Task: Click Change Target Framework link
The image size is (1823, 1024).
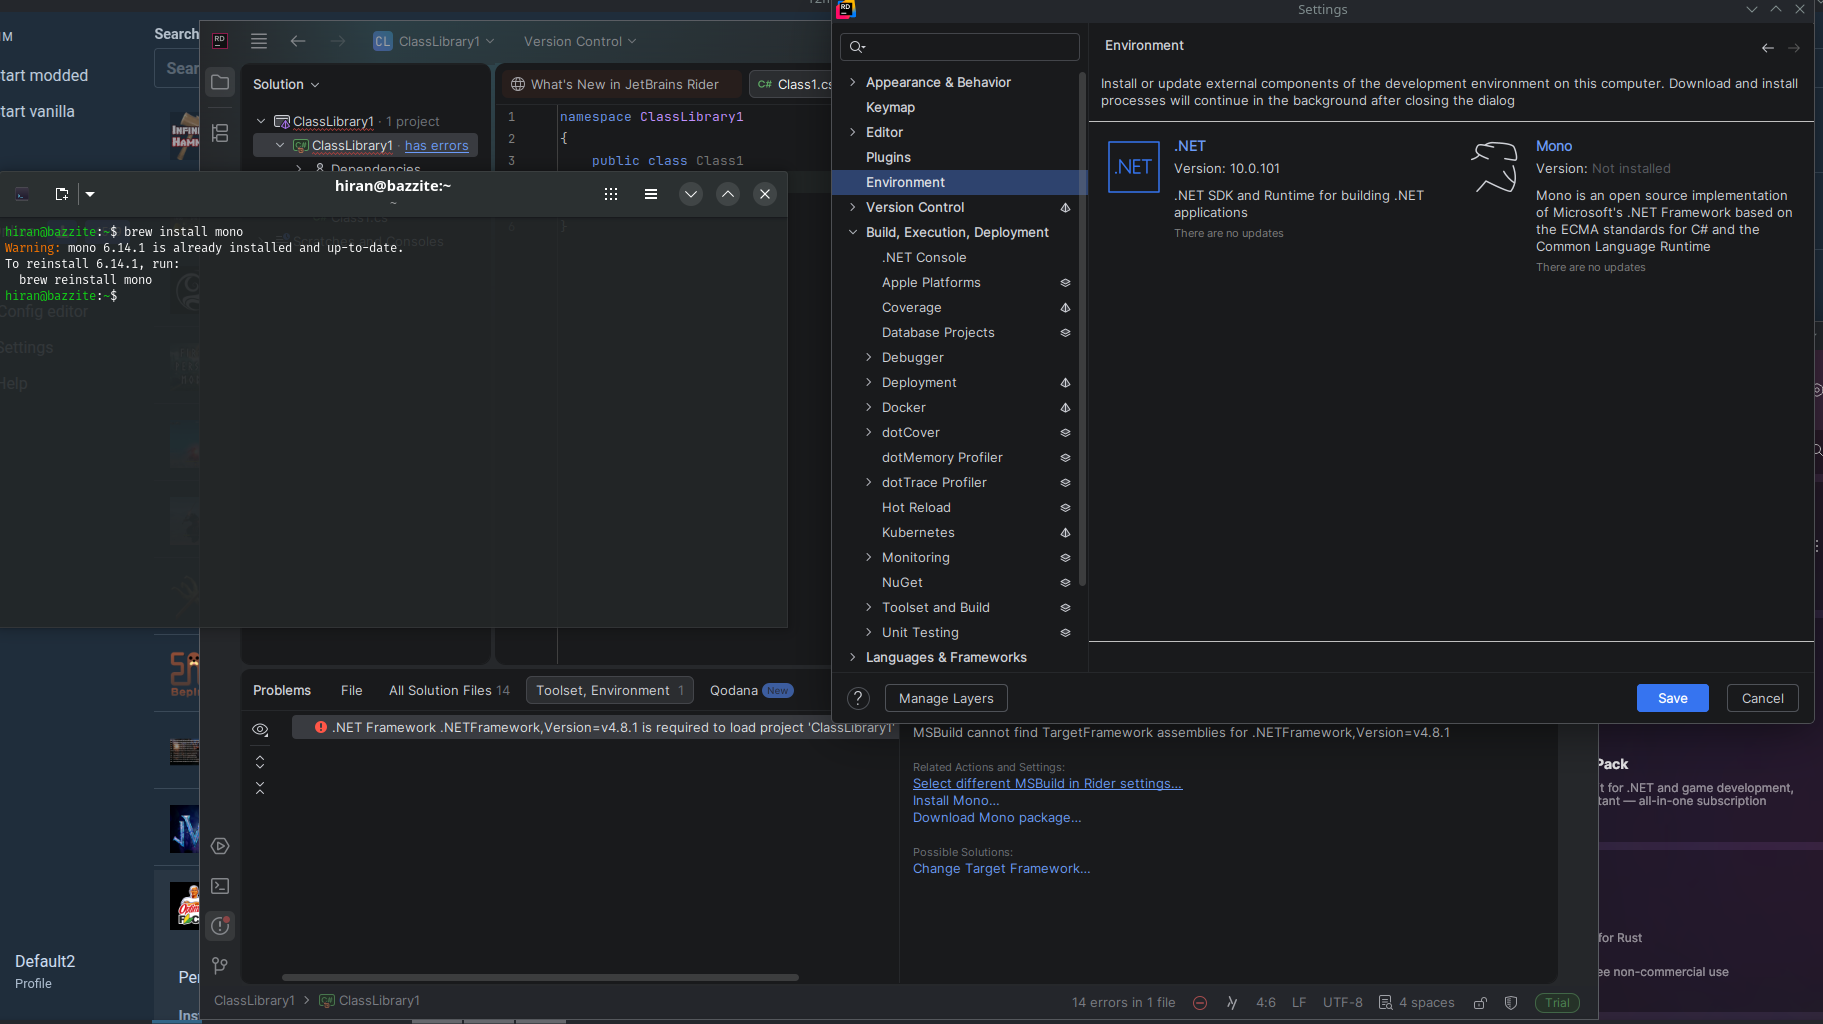Action: click(x=1002, y=869)
